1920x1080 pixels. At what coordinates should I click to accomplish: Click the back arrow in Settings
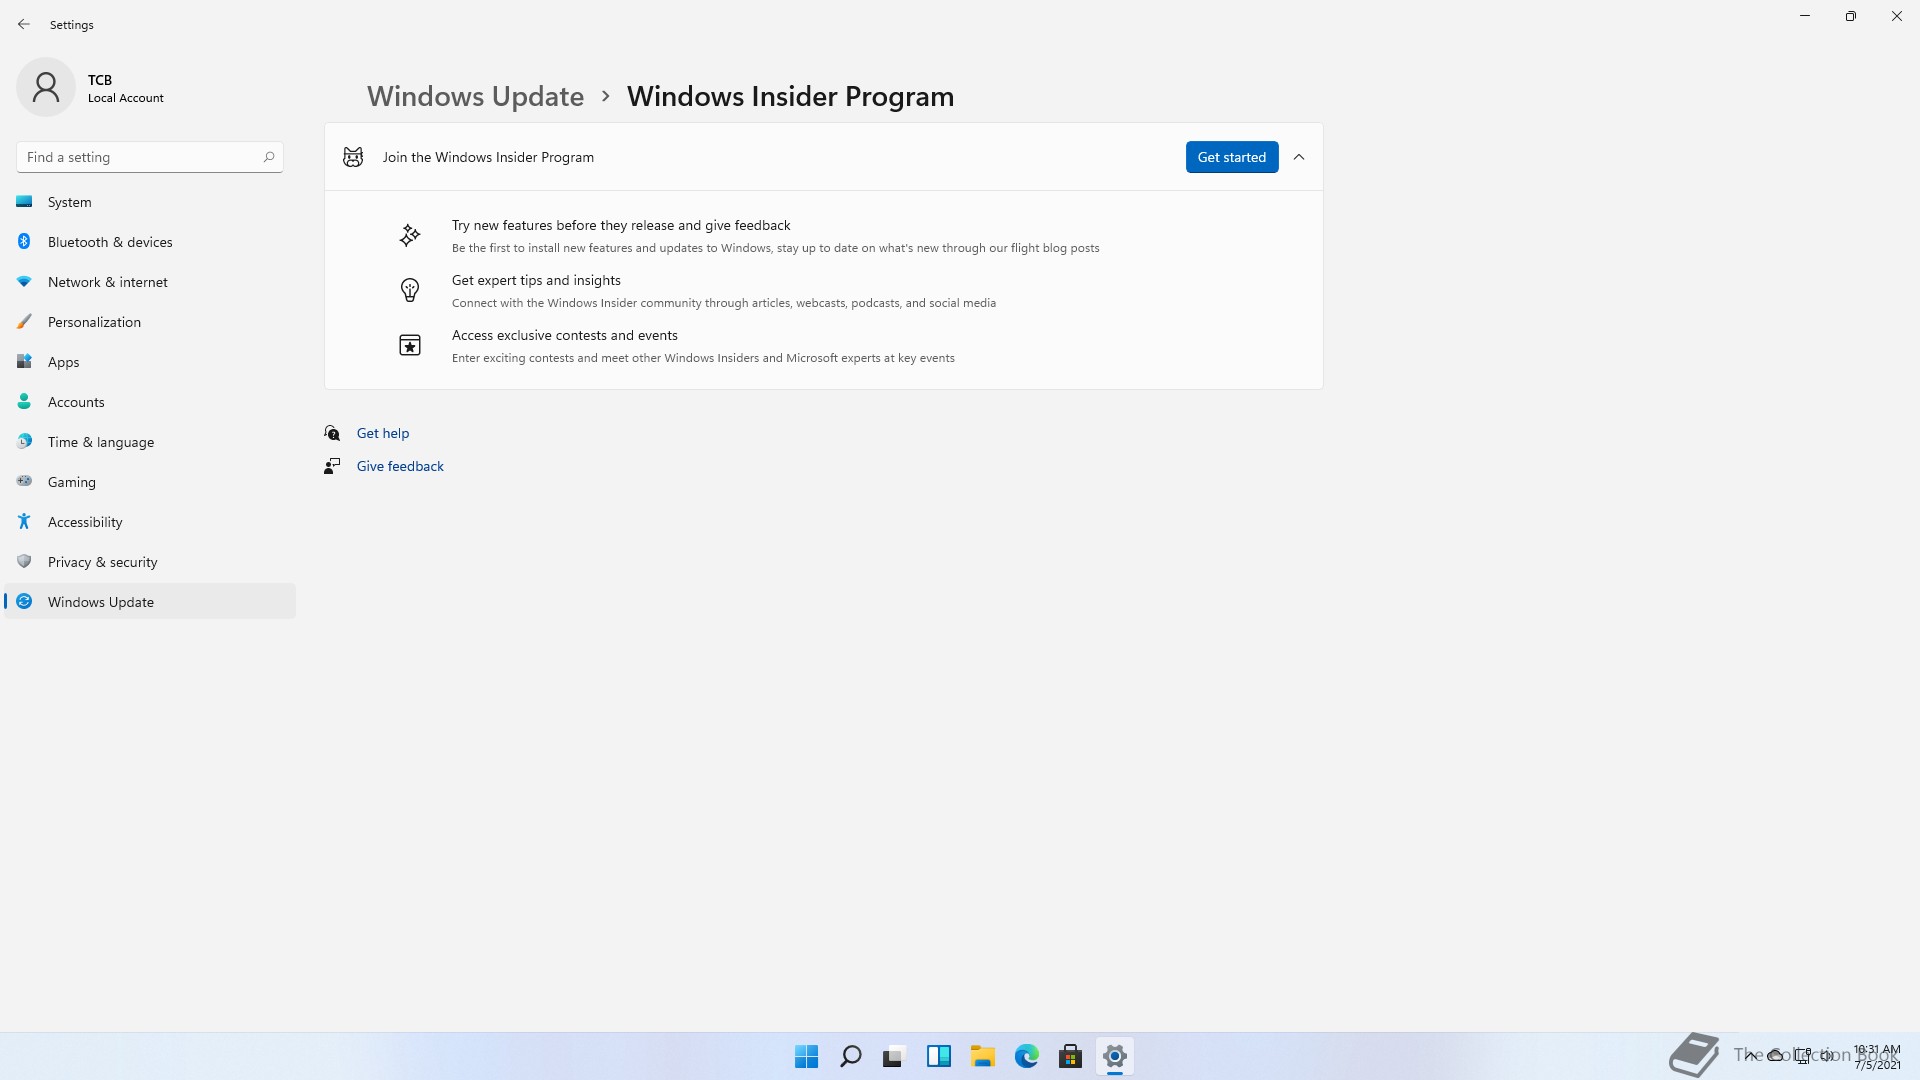[x=24, y=24]
